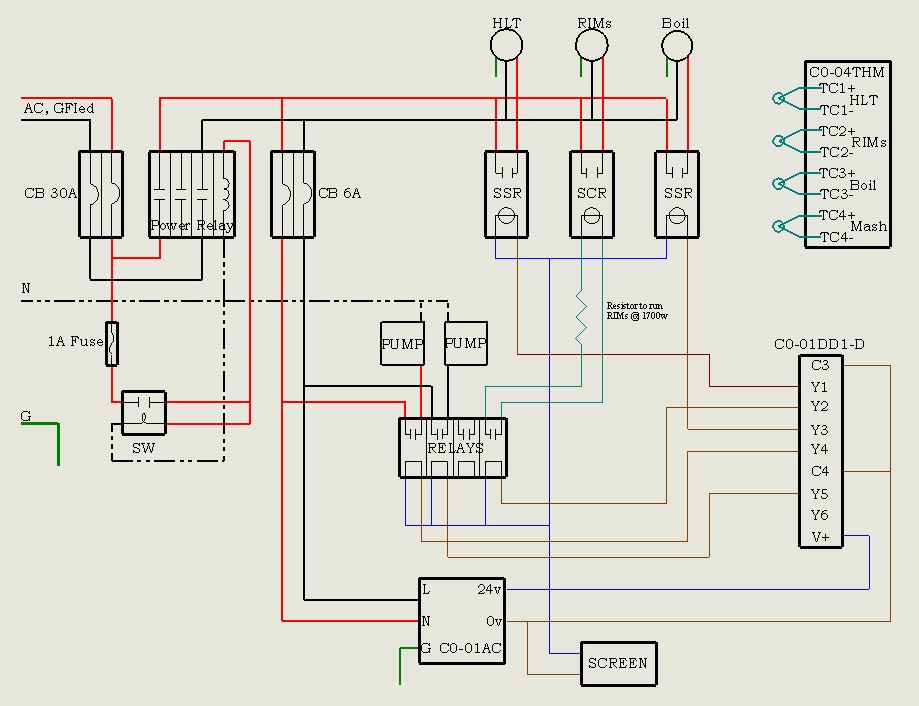Select the SSR block under the HLT element
The width and height of the screenshot is (919, 706).
(x=506, y=194)
